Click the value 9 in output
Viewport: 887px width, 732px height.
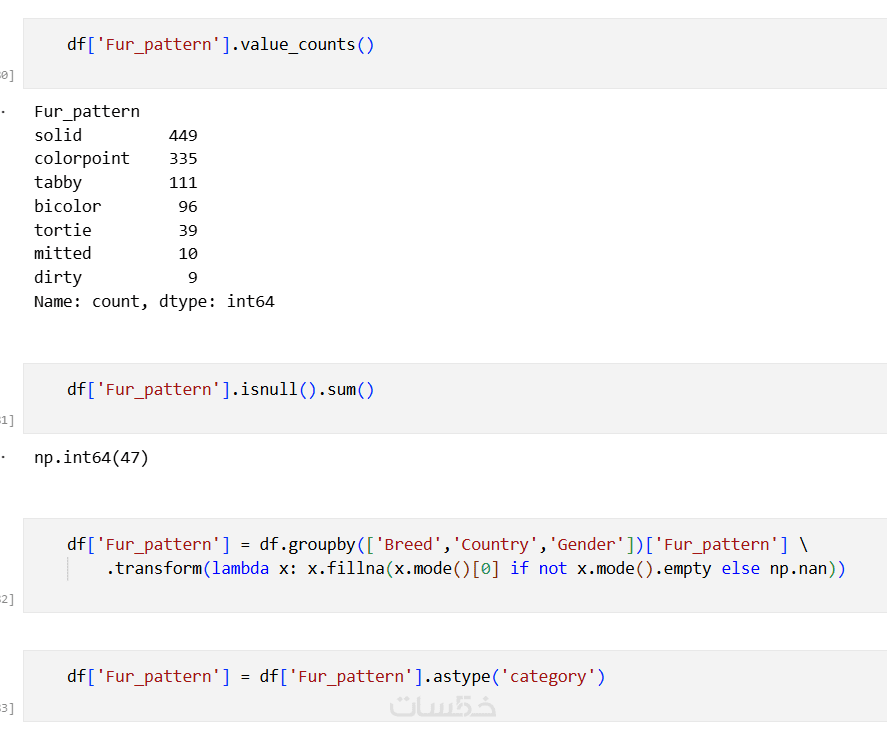point(193,278)
